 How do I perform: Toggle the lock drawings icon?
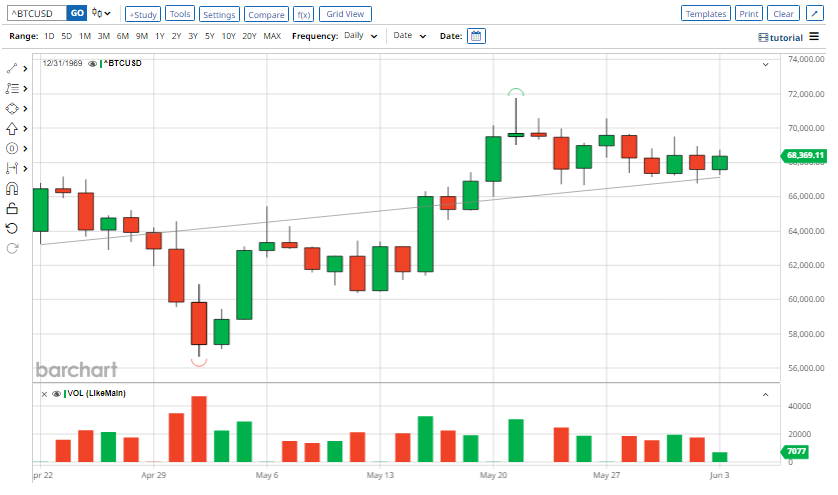(x=12, y=208)
